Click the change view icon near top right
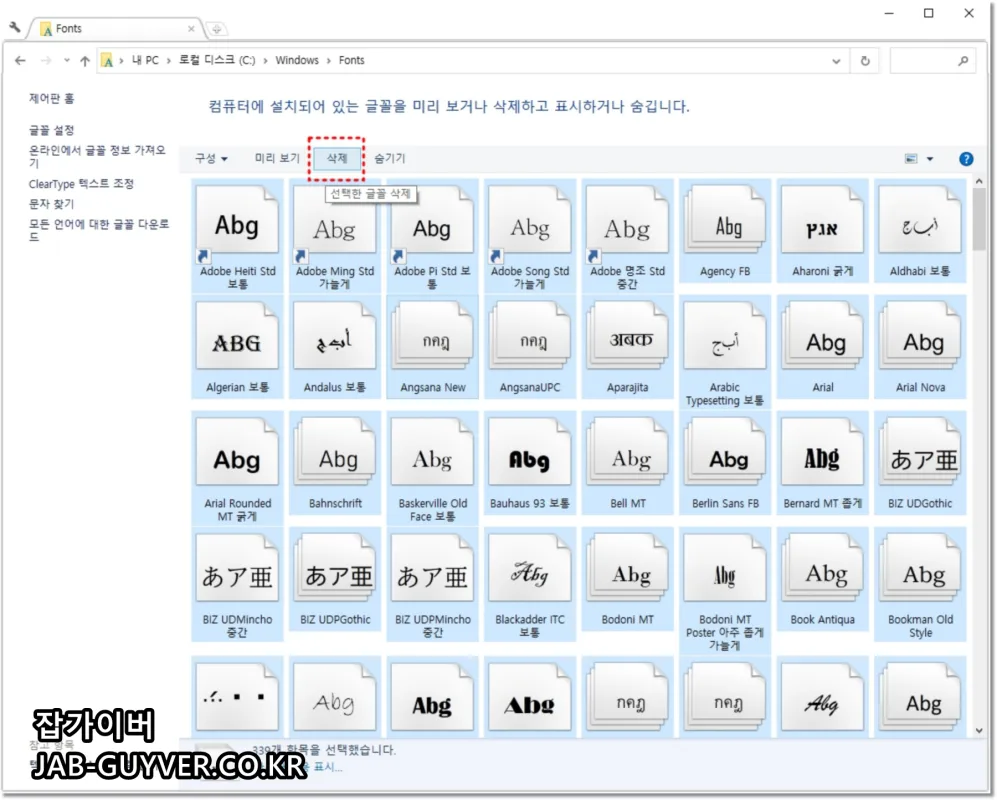This screenshot has width=997, height=800. 910,158
